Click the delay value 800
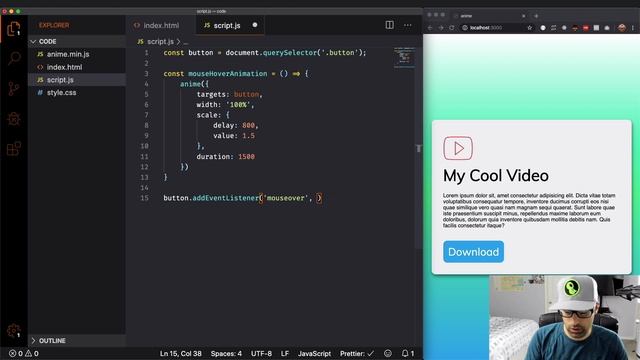Screen dimensions: 640x360 coord(248,126)
